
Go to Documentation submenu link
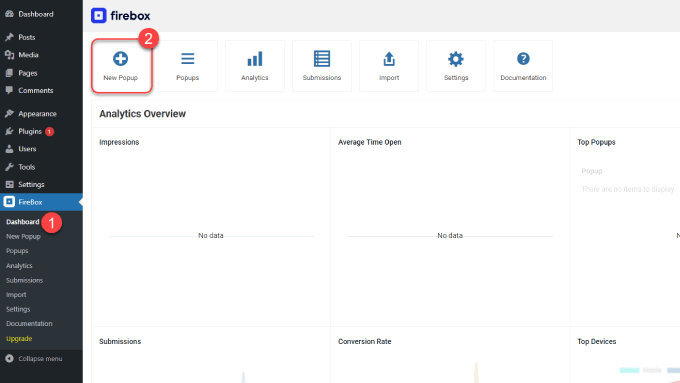coord(29,324)
